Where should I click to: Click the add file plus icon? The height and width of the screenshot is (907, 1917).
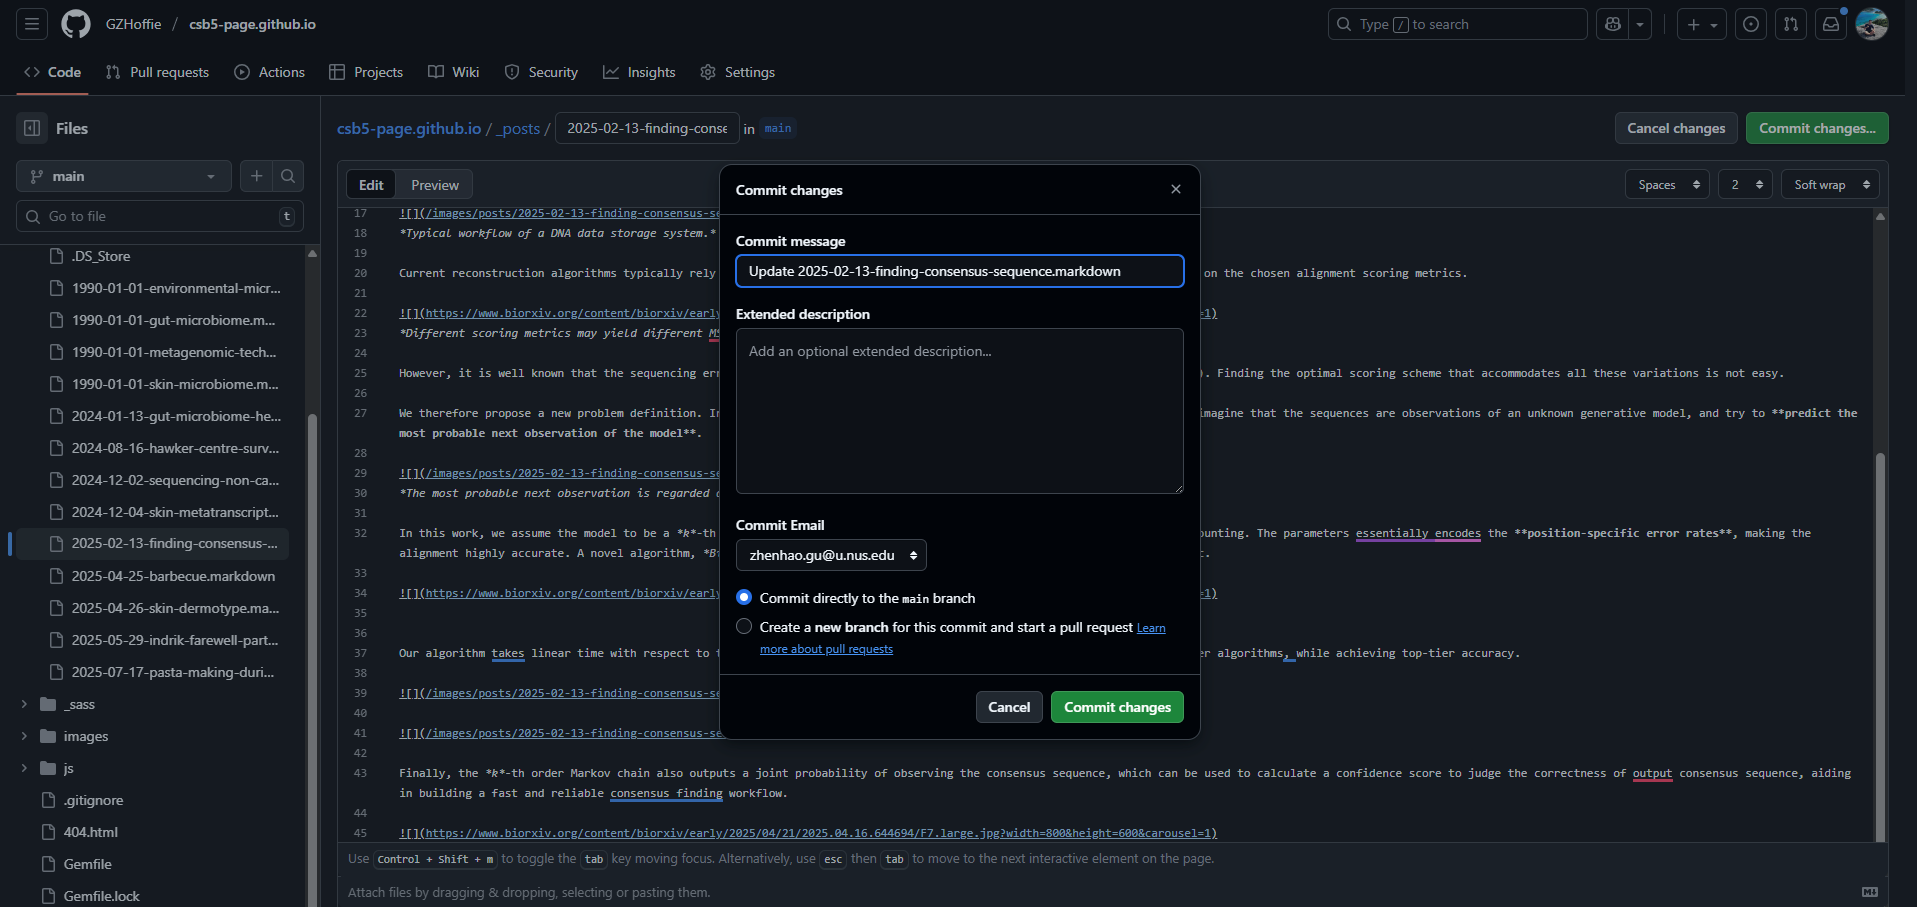coord(257,176)
